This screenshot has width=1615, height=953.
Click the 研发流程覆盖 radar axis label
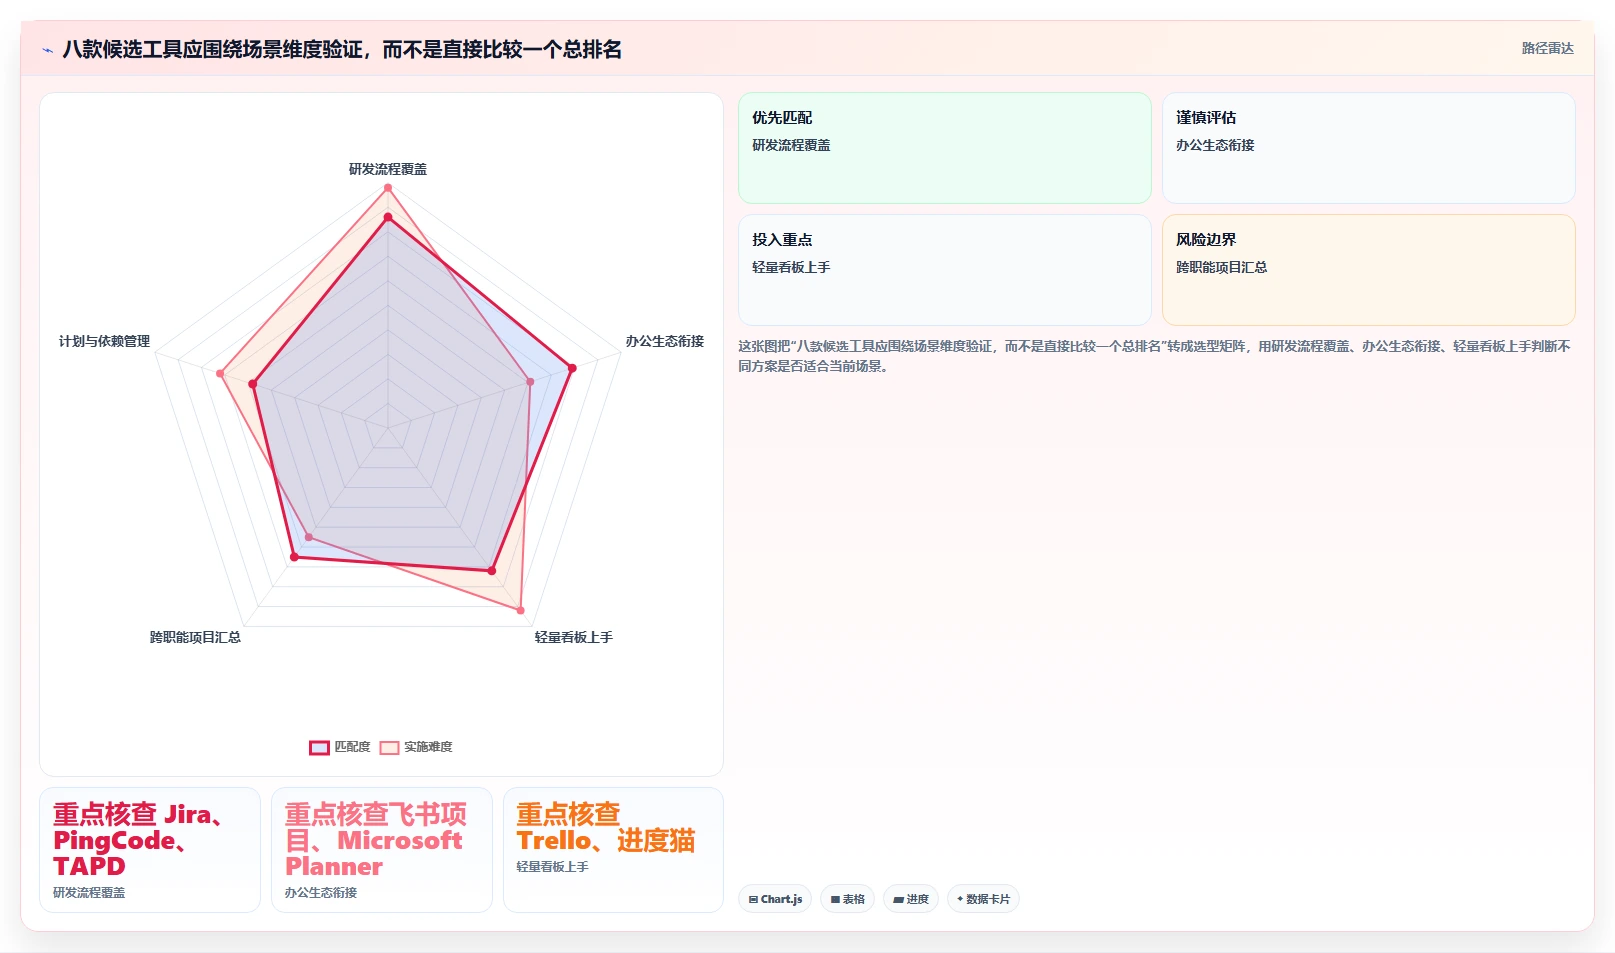pos(388,169)
